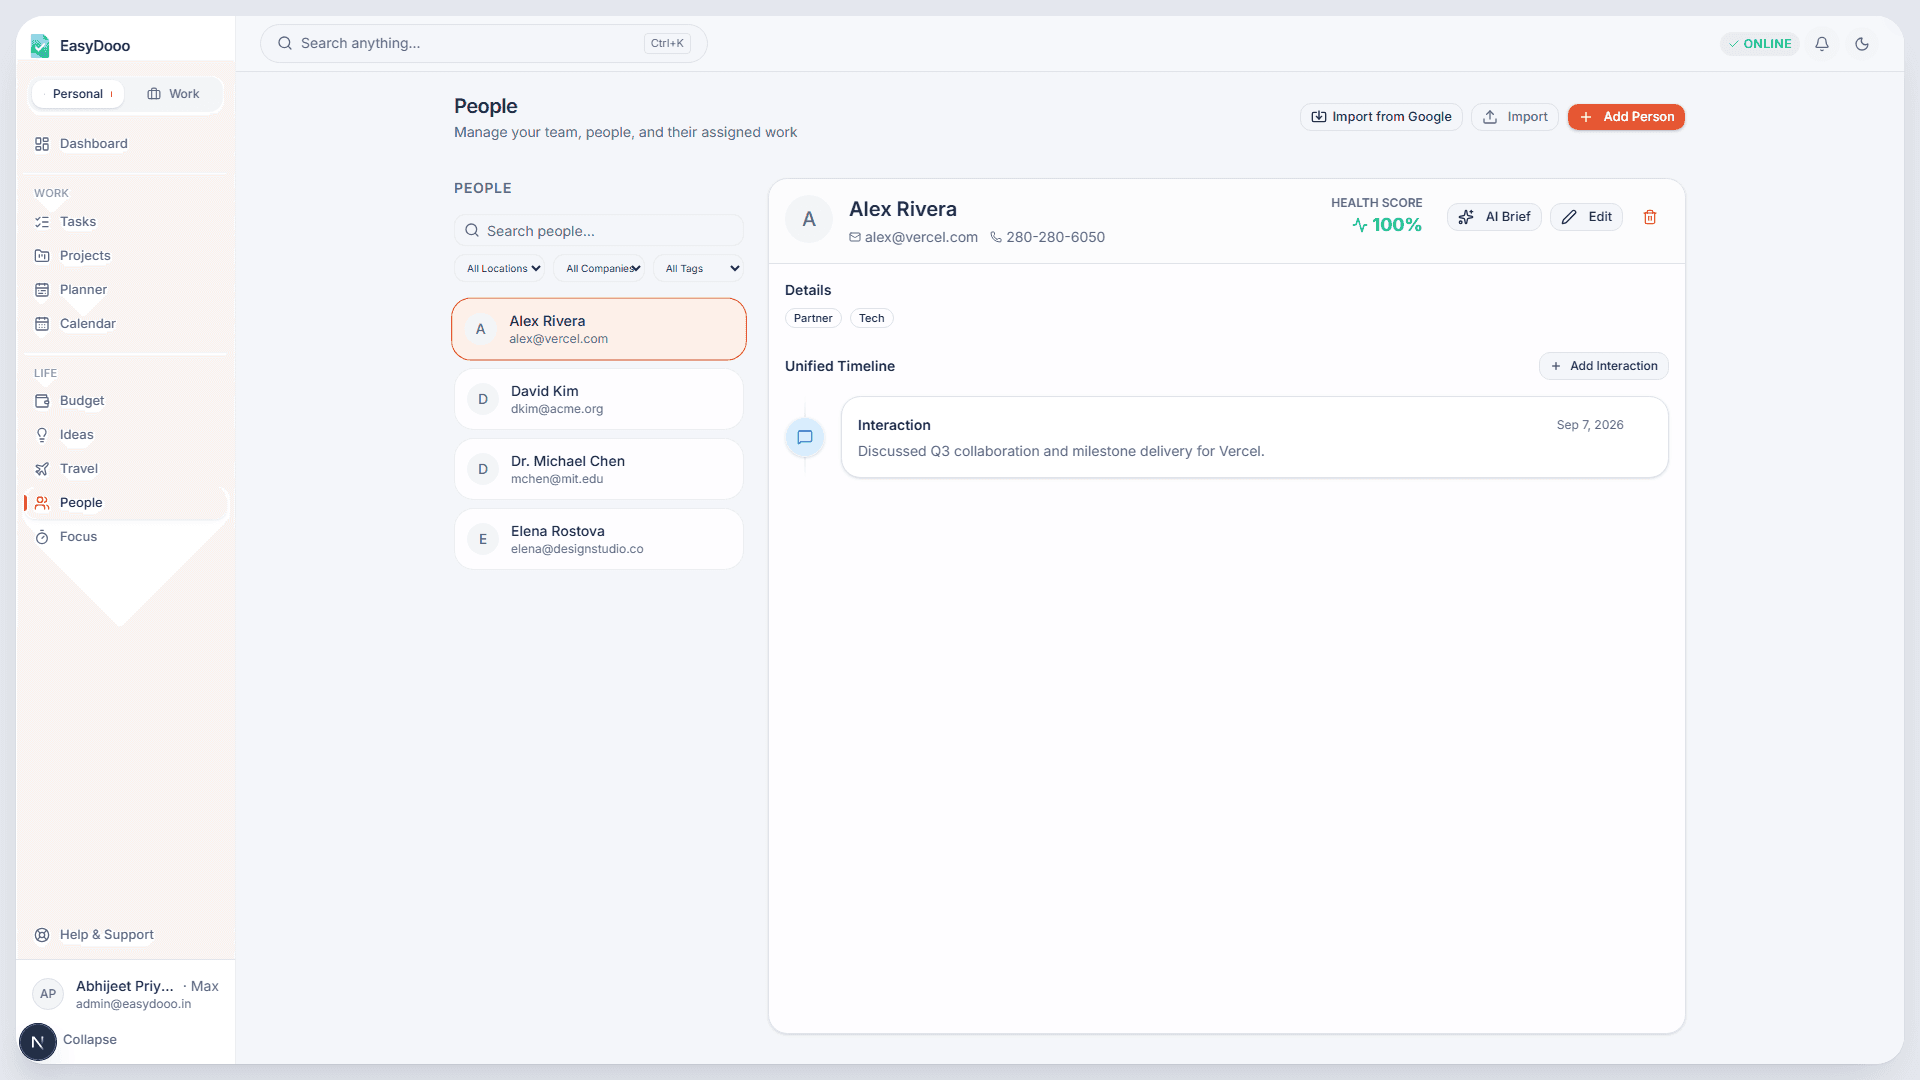
Task: Open Budget in Life section
Action: (x=126, y=401)
